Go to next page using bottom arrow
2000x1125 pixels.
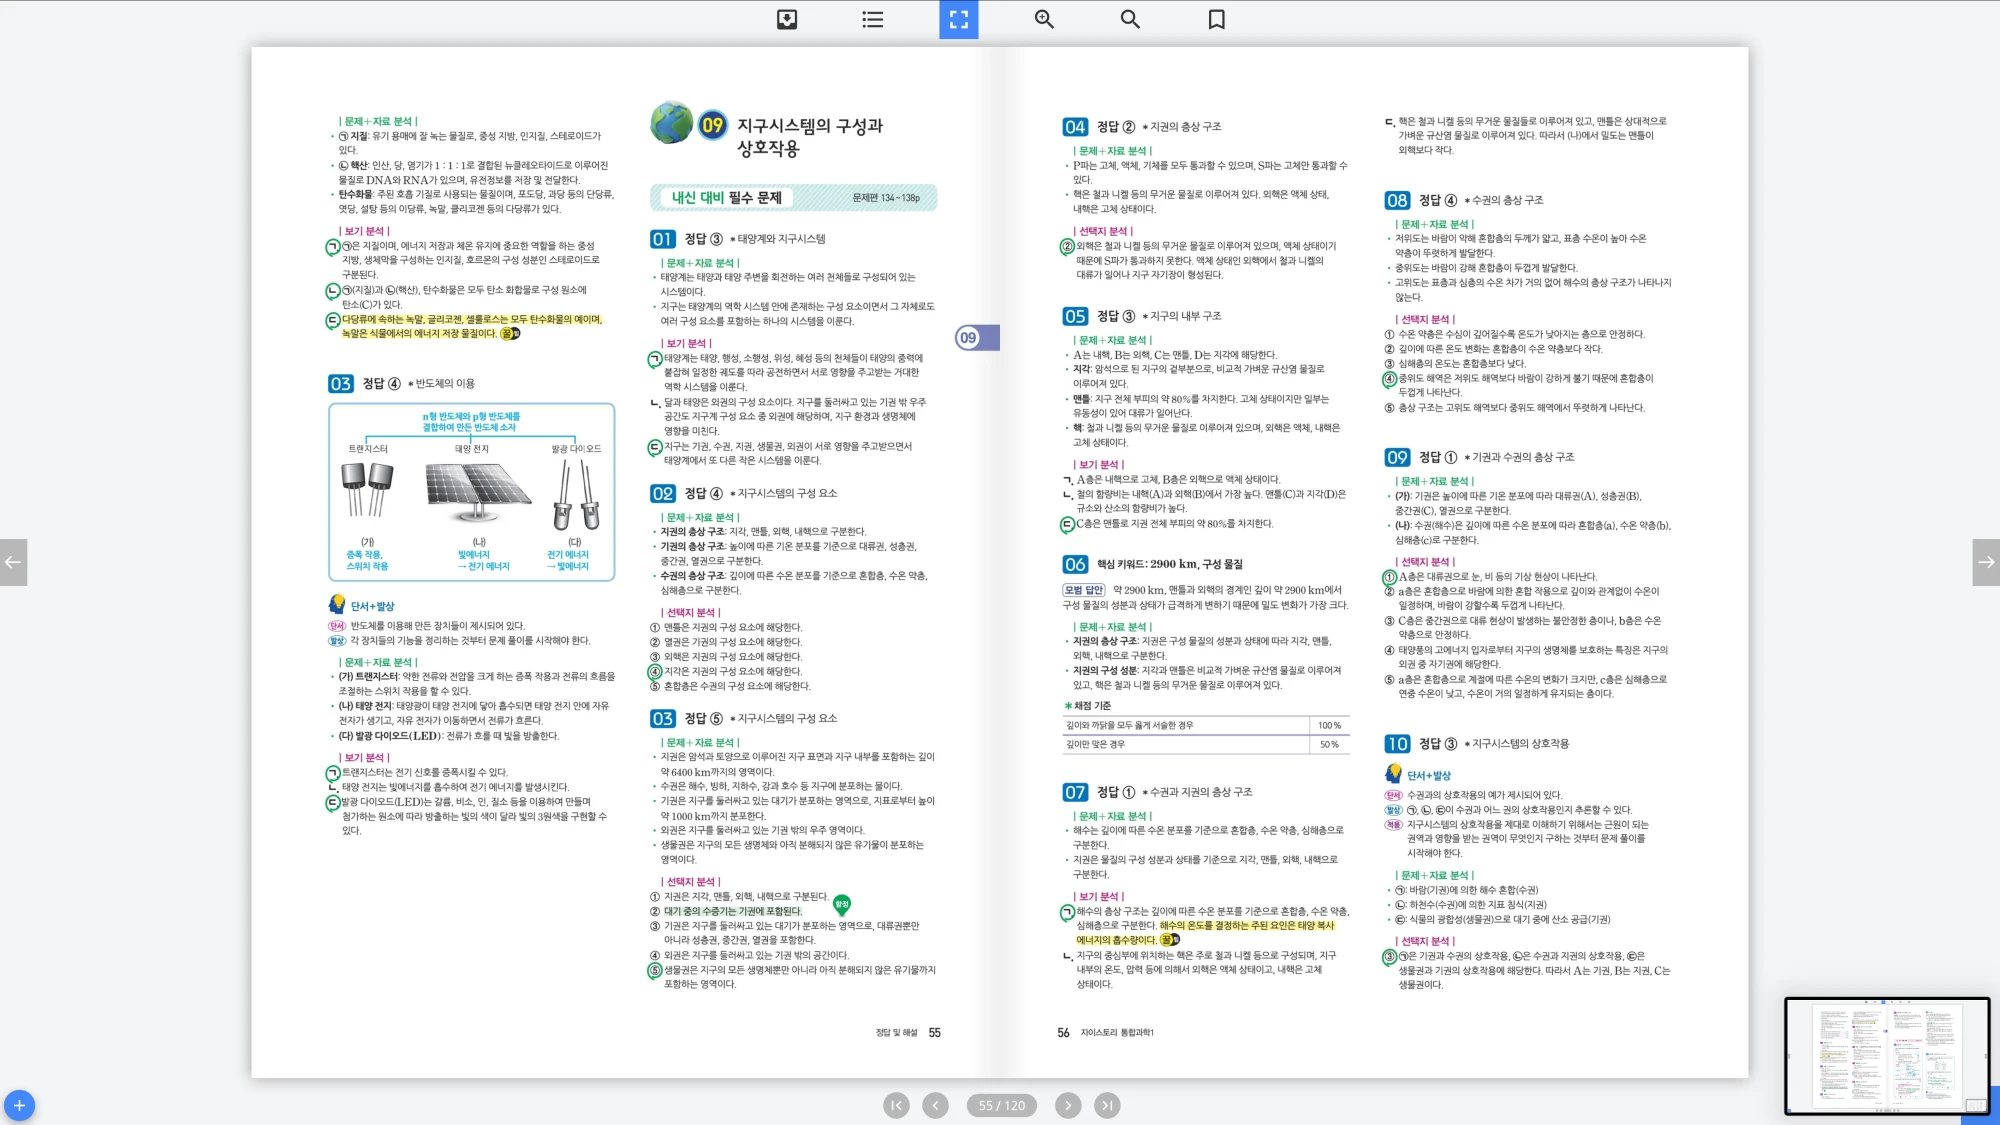pyautogui.click(x=1068, y=1105)
